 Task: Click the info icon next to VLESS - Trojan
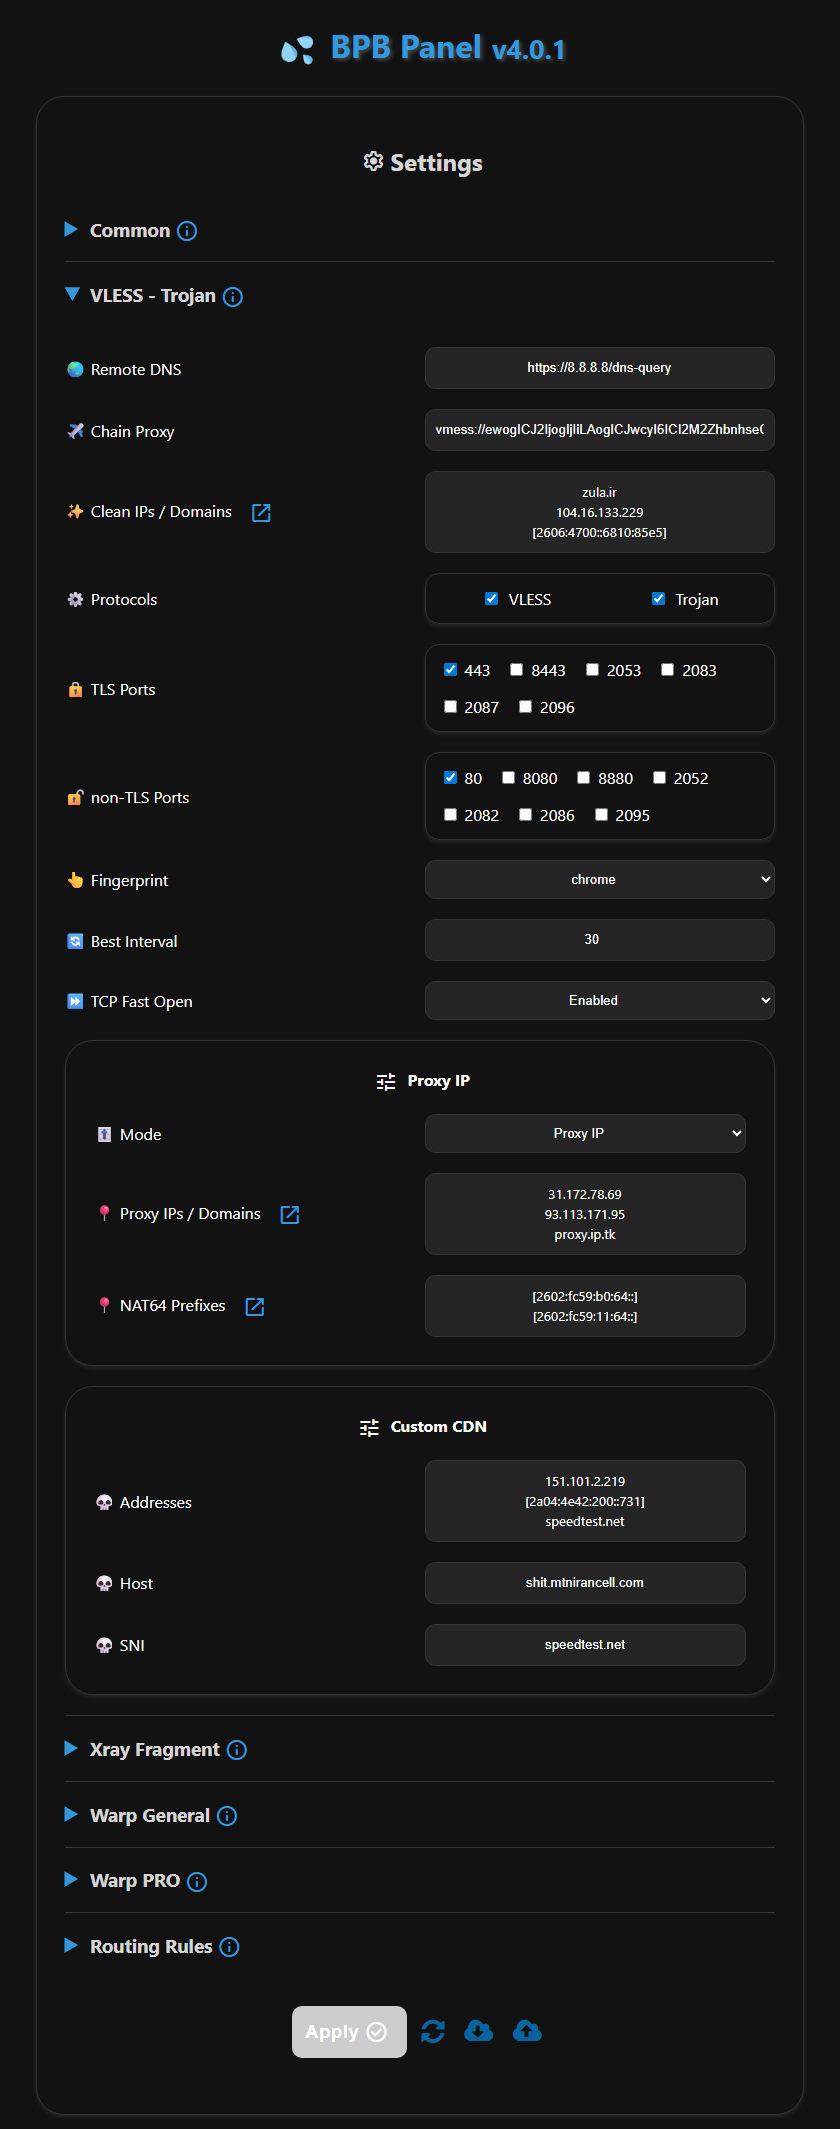pyautogui.click(x=233, y=297)
